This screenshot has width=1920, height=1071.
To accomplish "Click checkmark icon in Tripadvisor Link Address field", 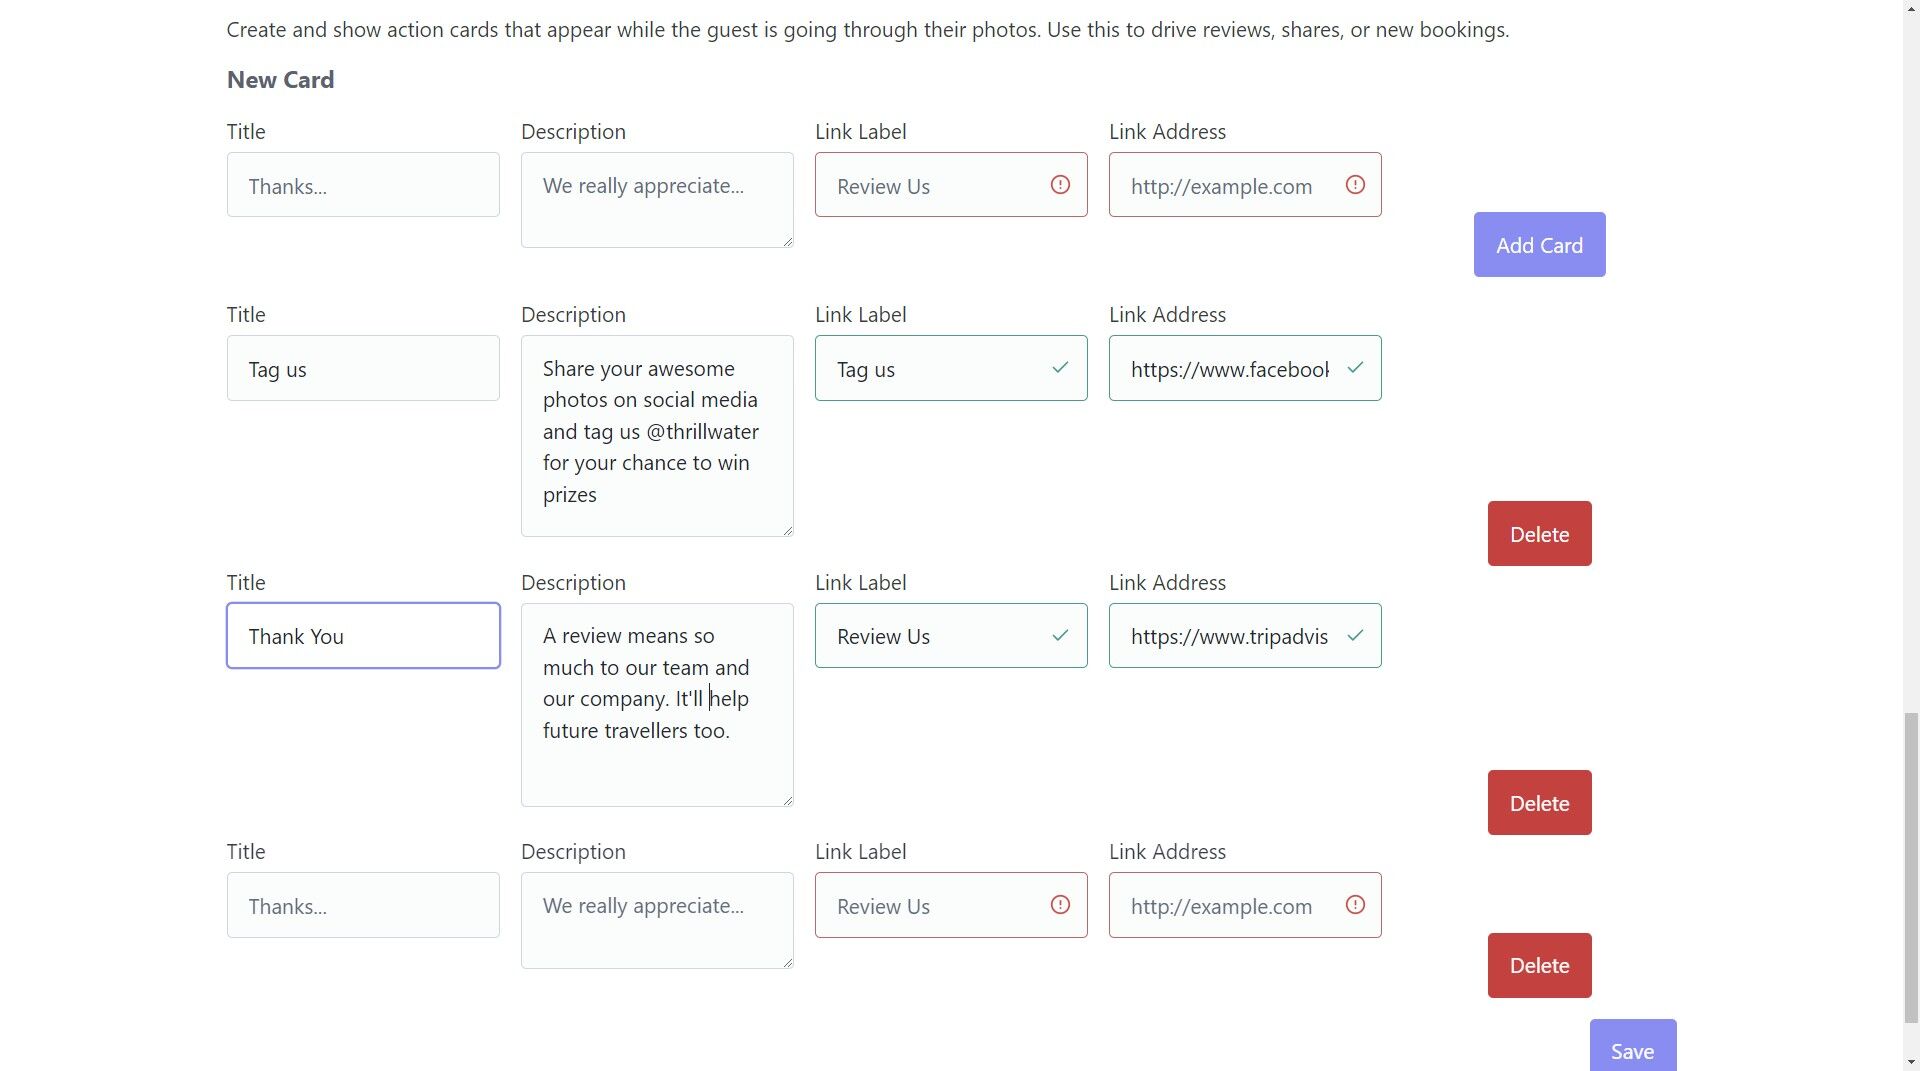I will pyautogui.click(x=1355, y=636).
